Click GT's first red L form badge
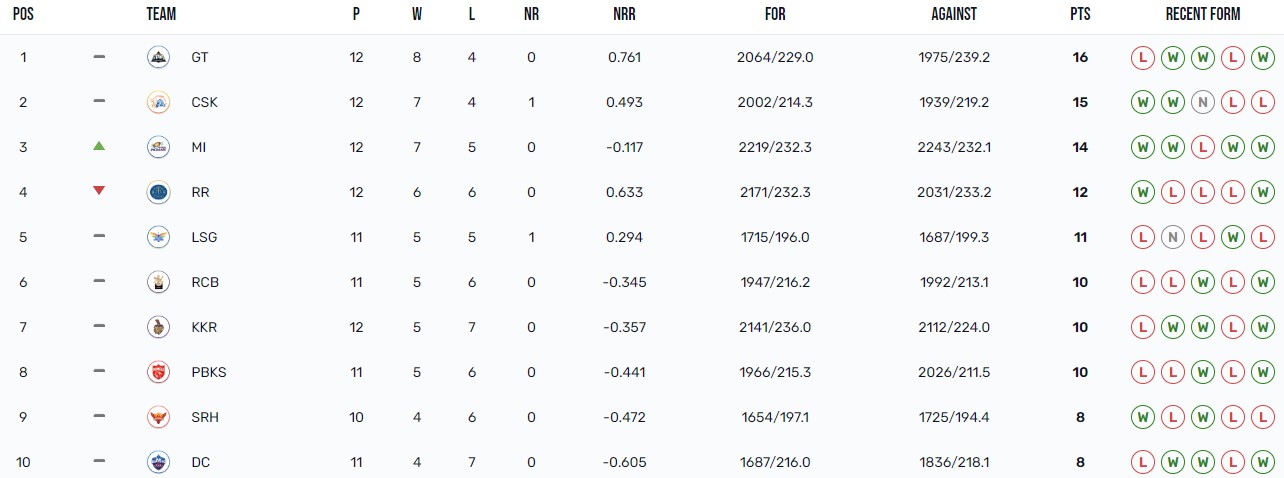The image size is (1284, 478). tap(1142, 57)
